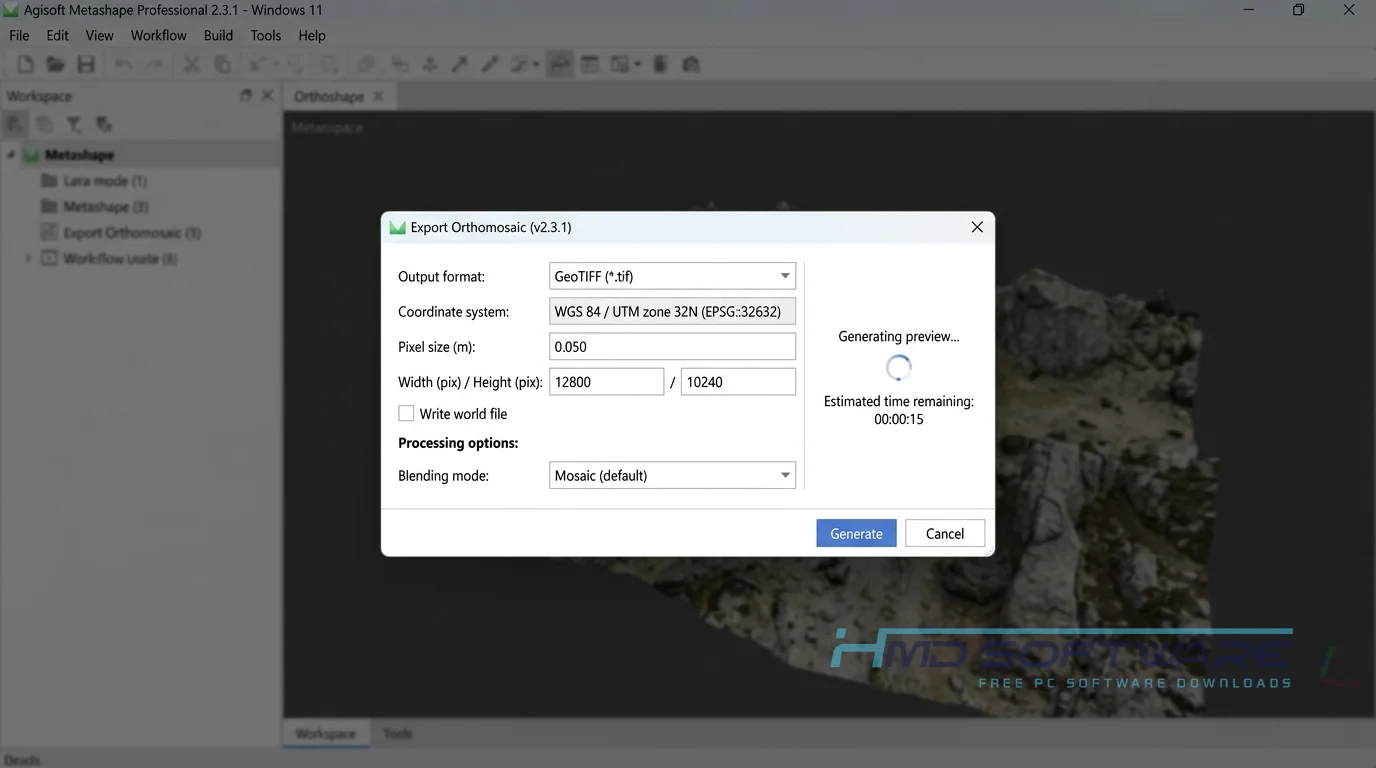
Task: Expand the Workflow tree node
Action: [28, 258]
